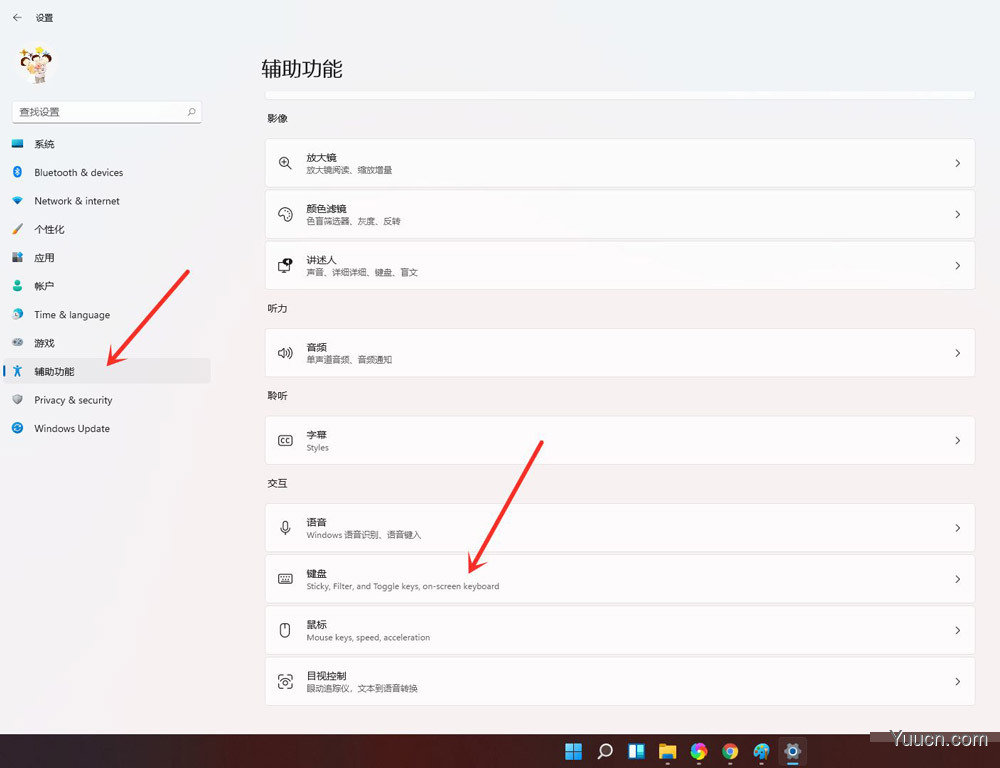Open the 颜色滤镜 settings title
Image resolution: width=1000 pixels, height=768 pixels.
tap(326, 209)
